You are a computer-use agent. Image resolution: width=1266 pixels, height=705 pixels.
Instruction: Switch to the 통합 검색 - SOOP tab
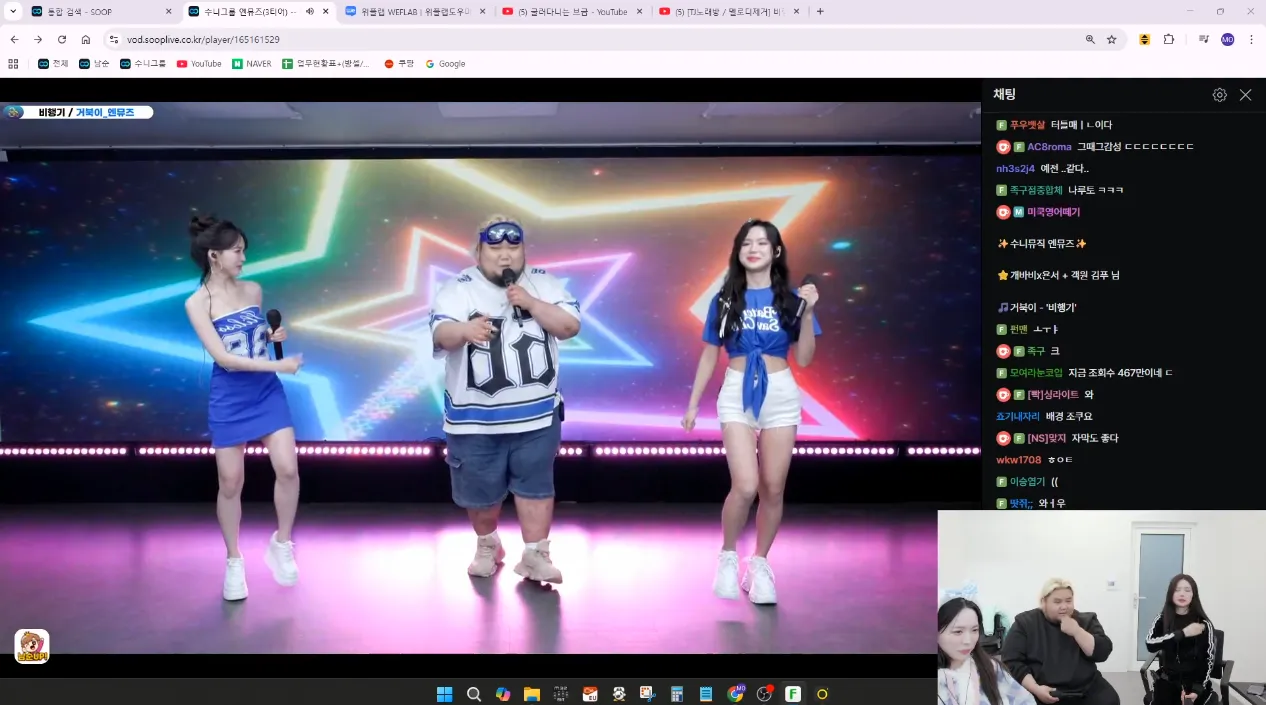(92, 12)
